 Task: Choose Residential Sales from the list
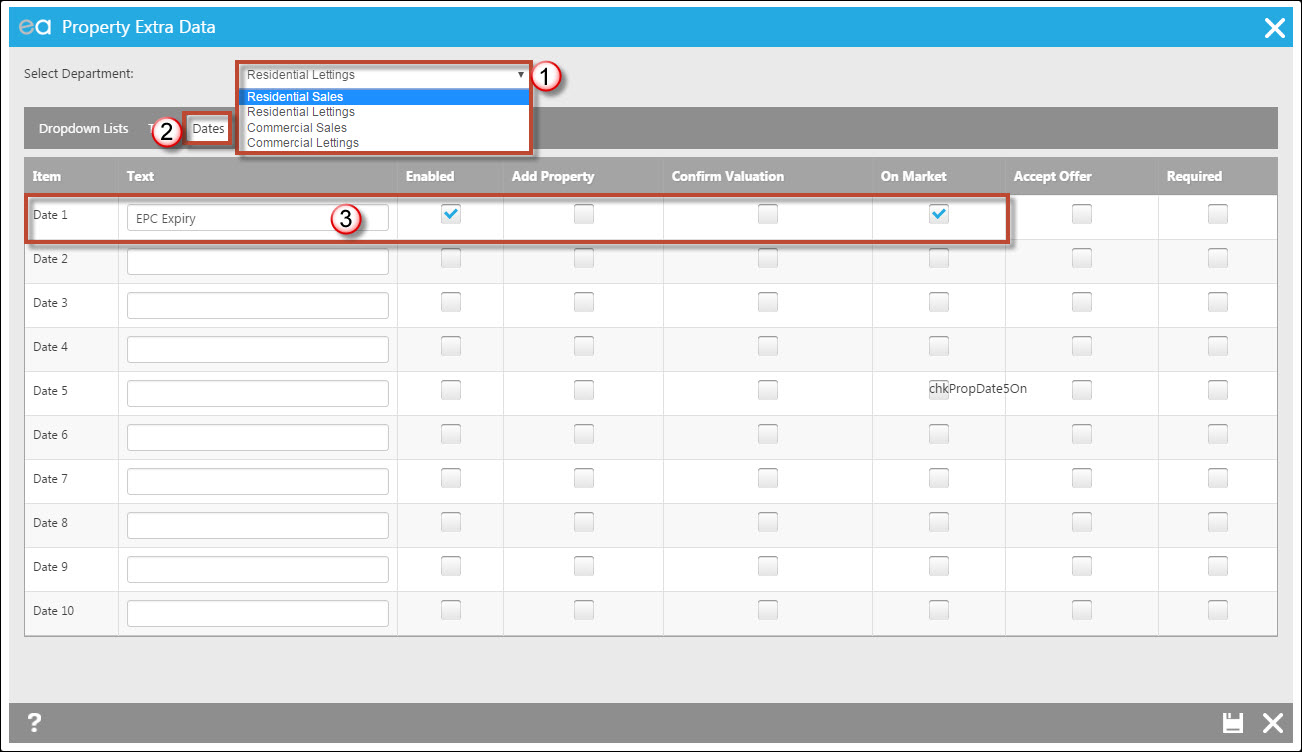click(385, 97)
